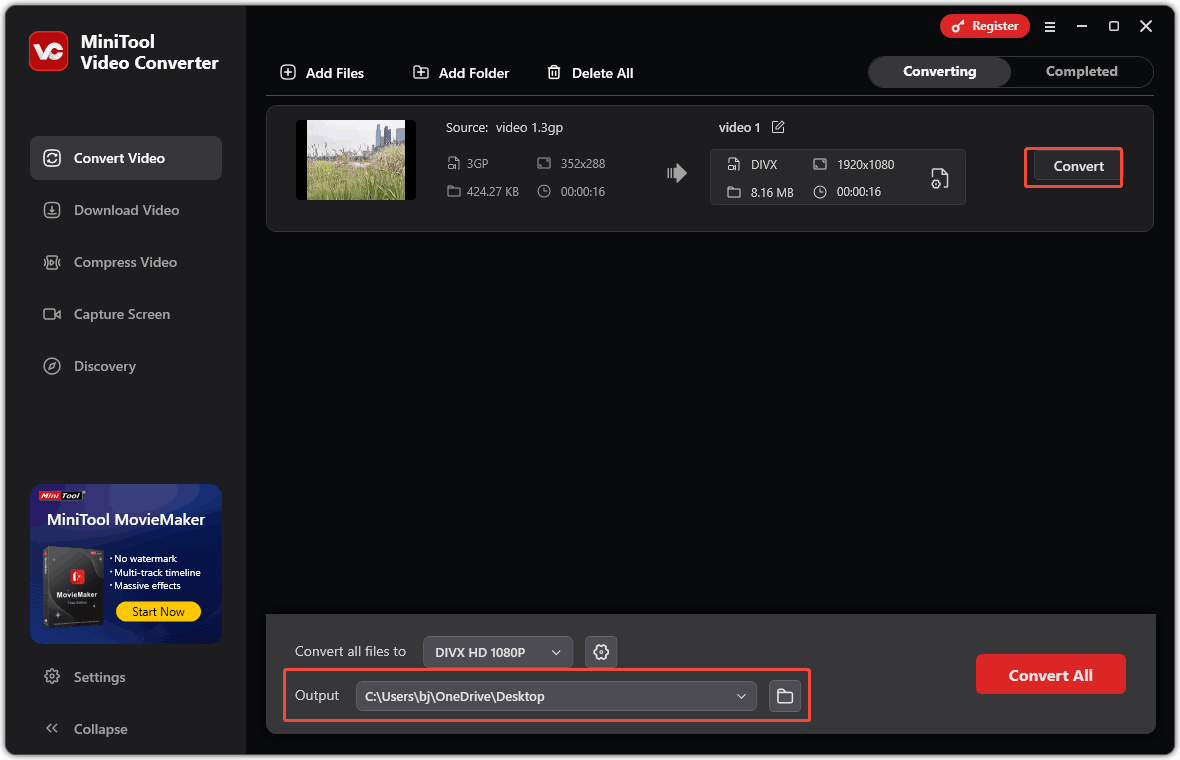Click the Download Video icon
The image size is (1180, 760).
click(x=52, y=210)
